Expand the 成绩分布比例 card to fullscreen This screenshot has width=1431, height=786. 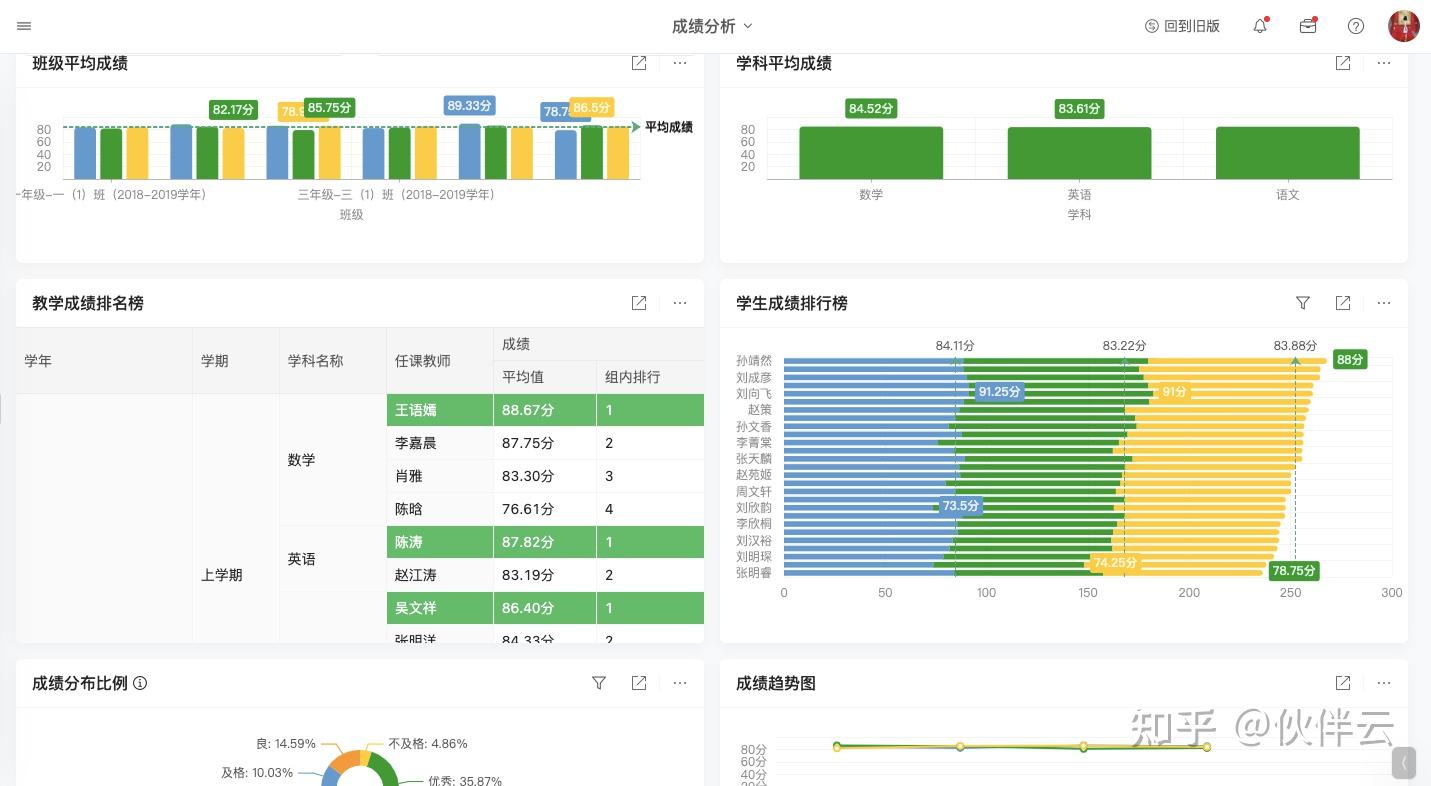(x=639, y=683)
